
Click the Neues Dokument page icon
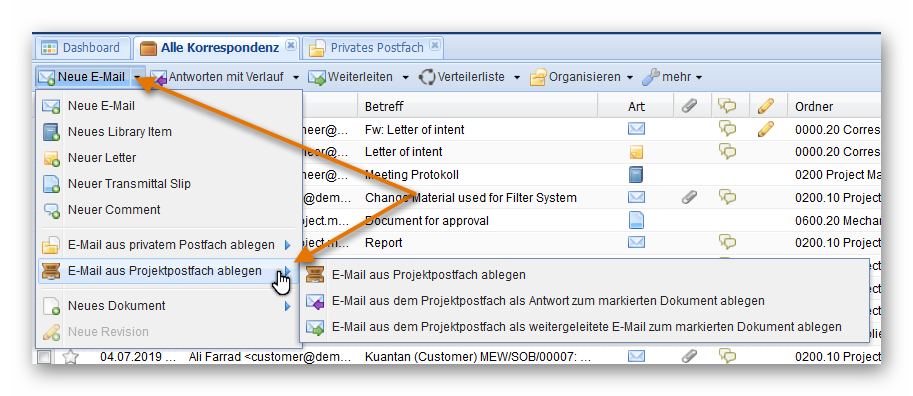click(51, 306)
